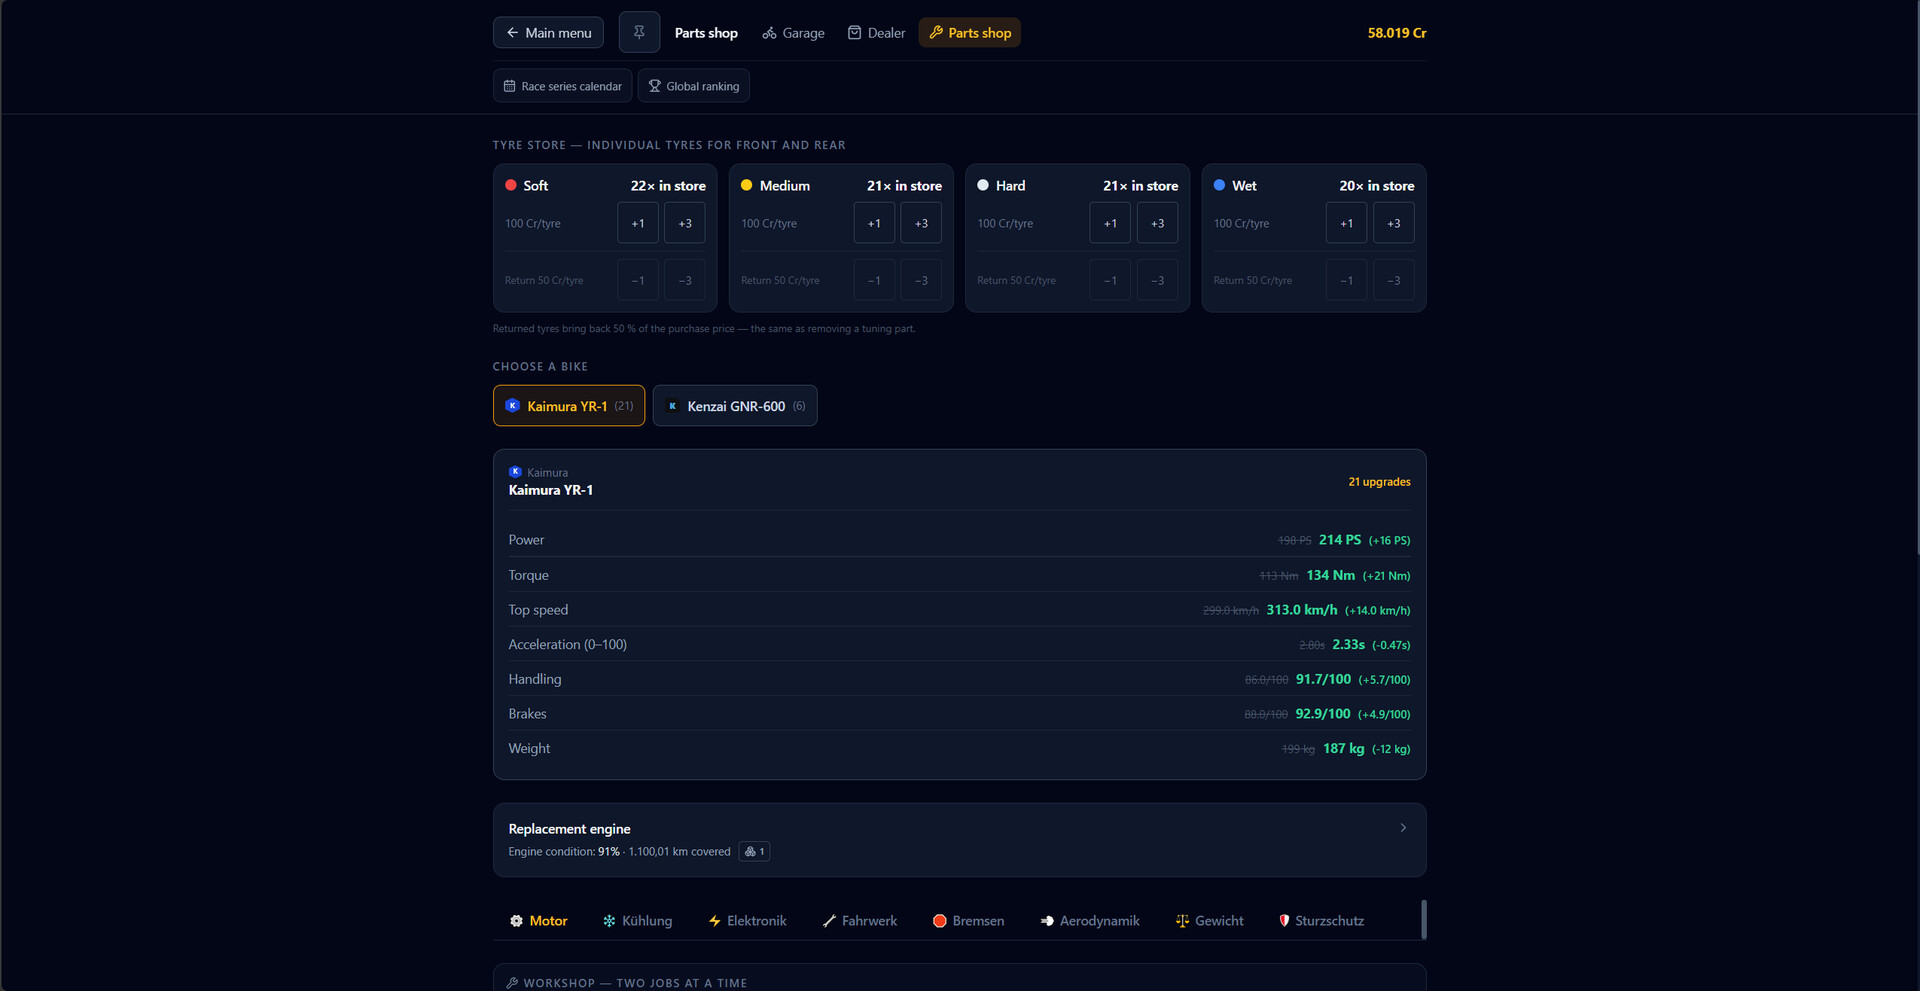Click the scales icon on Gewicht

click(1182, 921)
